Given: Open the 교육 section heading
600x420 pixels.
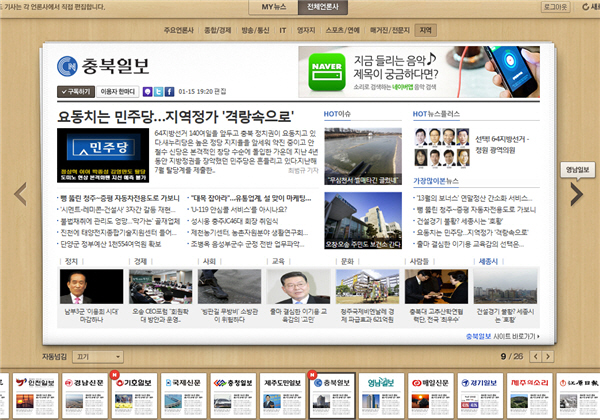Looking at the screenshot, I should 278,261.
